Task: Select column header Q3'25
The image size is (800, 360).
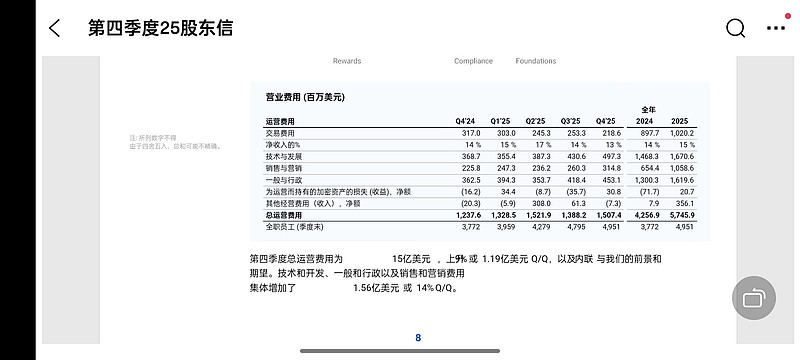Action: point(570,121)
